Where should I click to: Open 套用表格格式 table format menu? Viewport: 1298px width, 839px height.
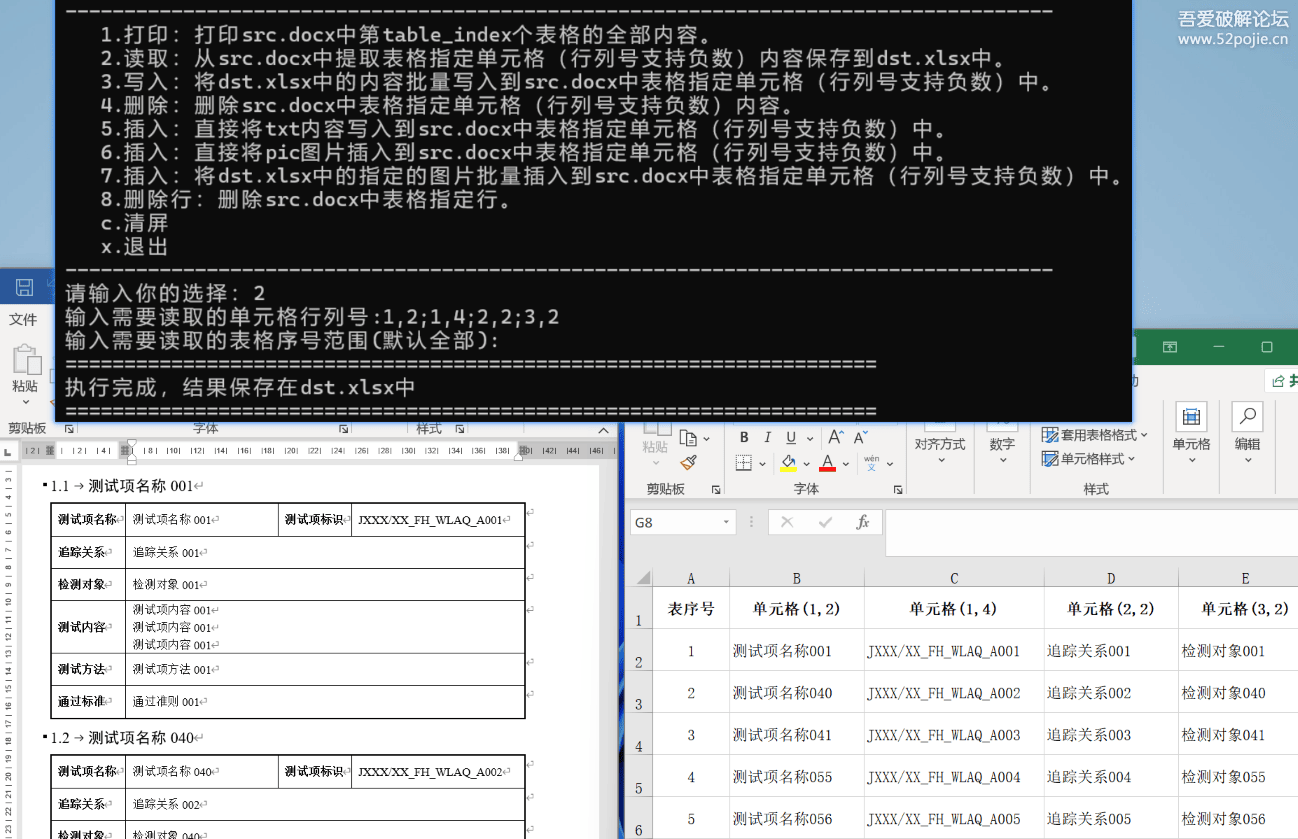click(x=1095, y=435)
